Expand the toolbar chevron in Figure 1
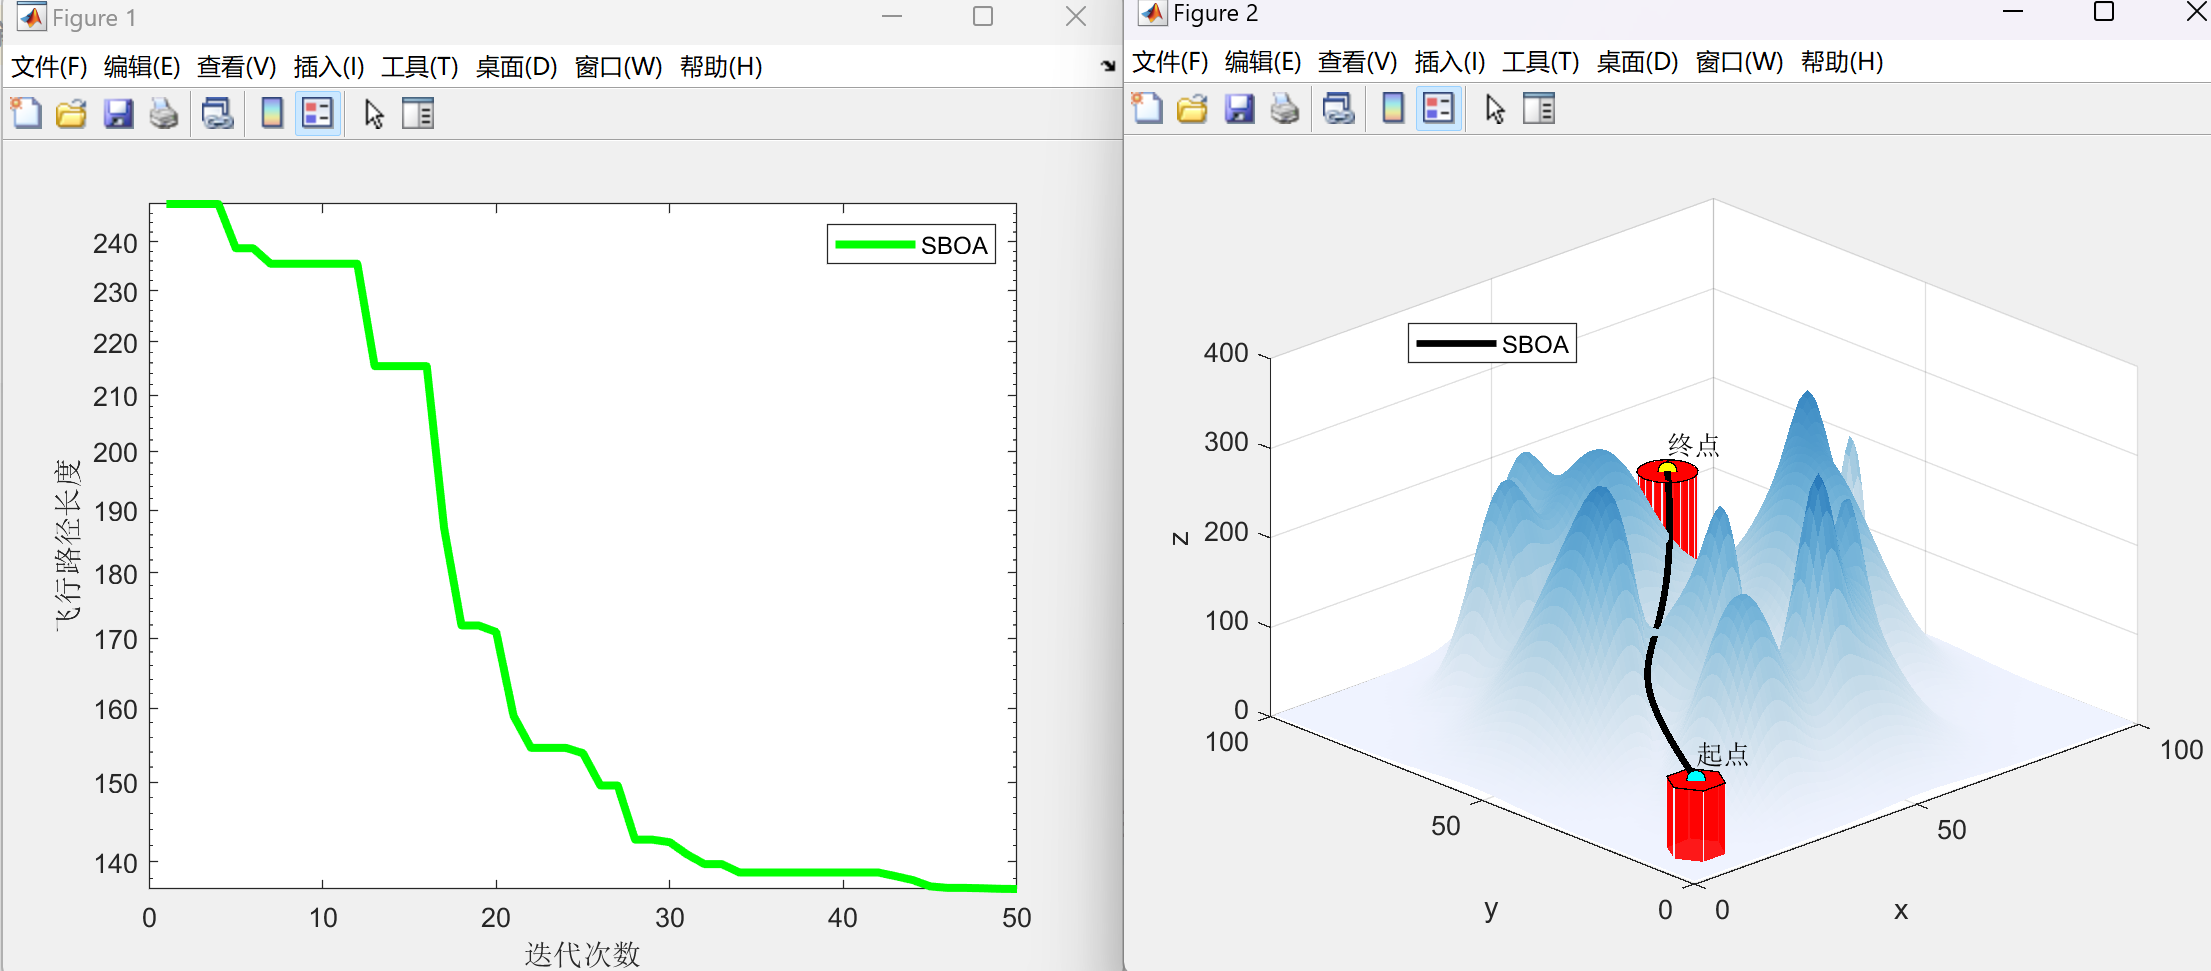The height and width of the screenshot is (971, 2211). 1108,67
